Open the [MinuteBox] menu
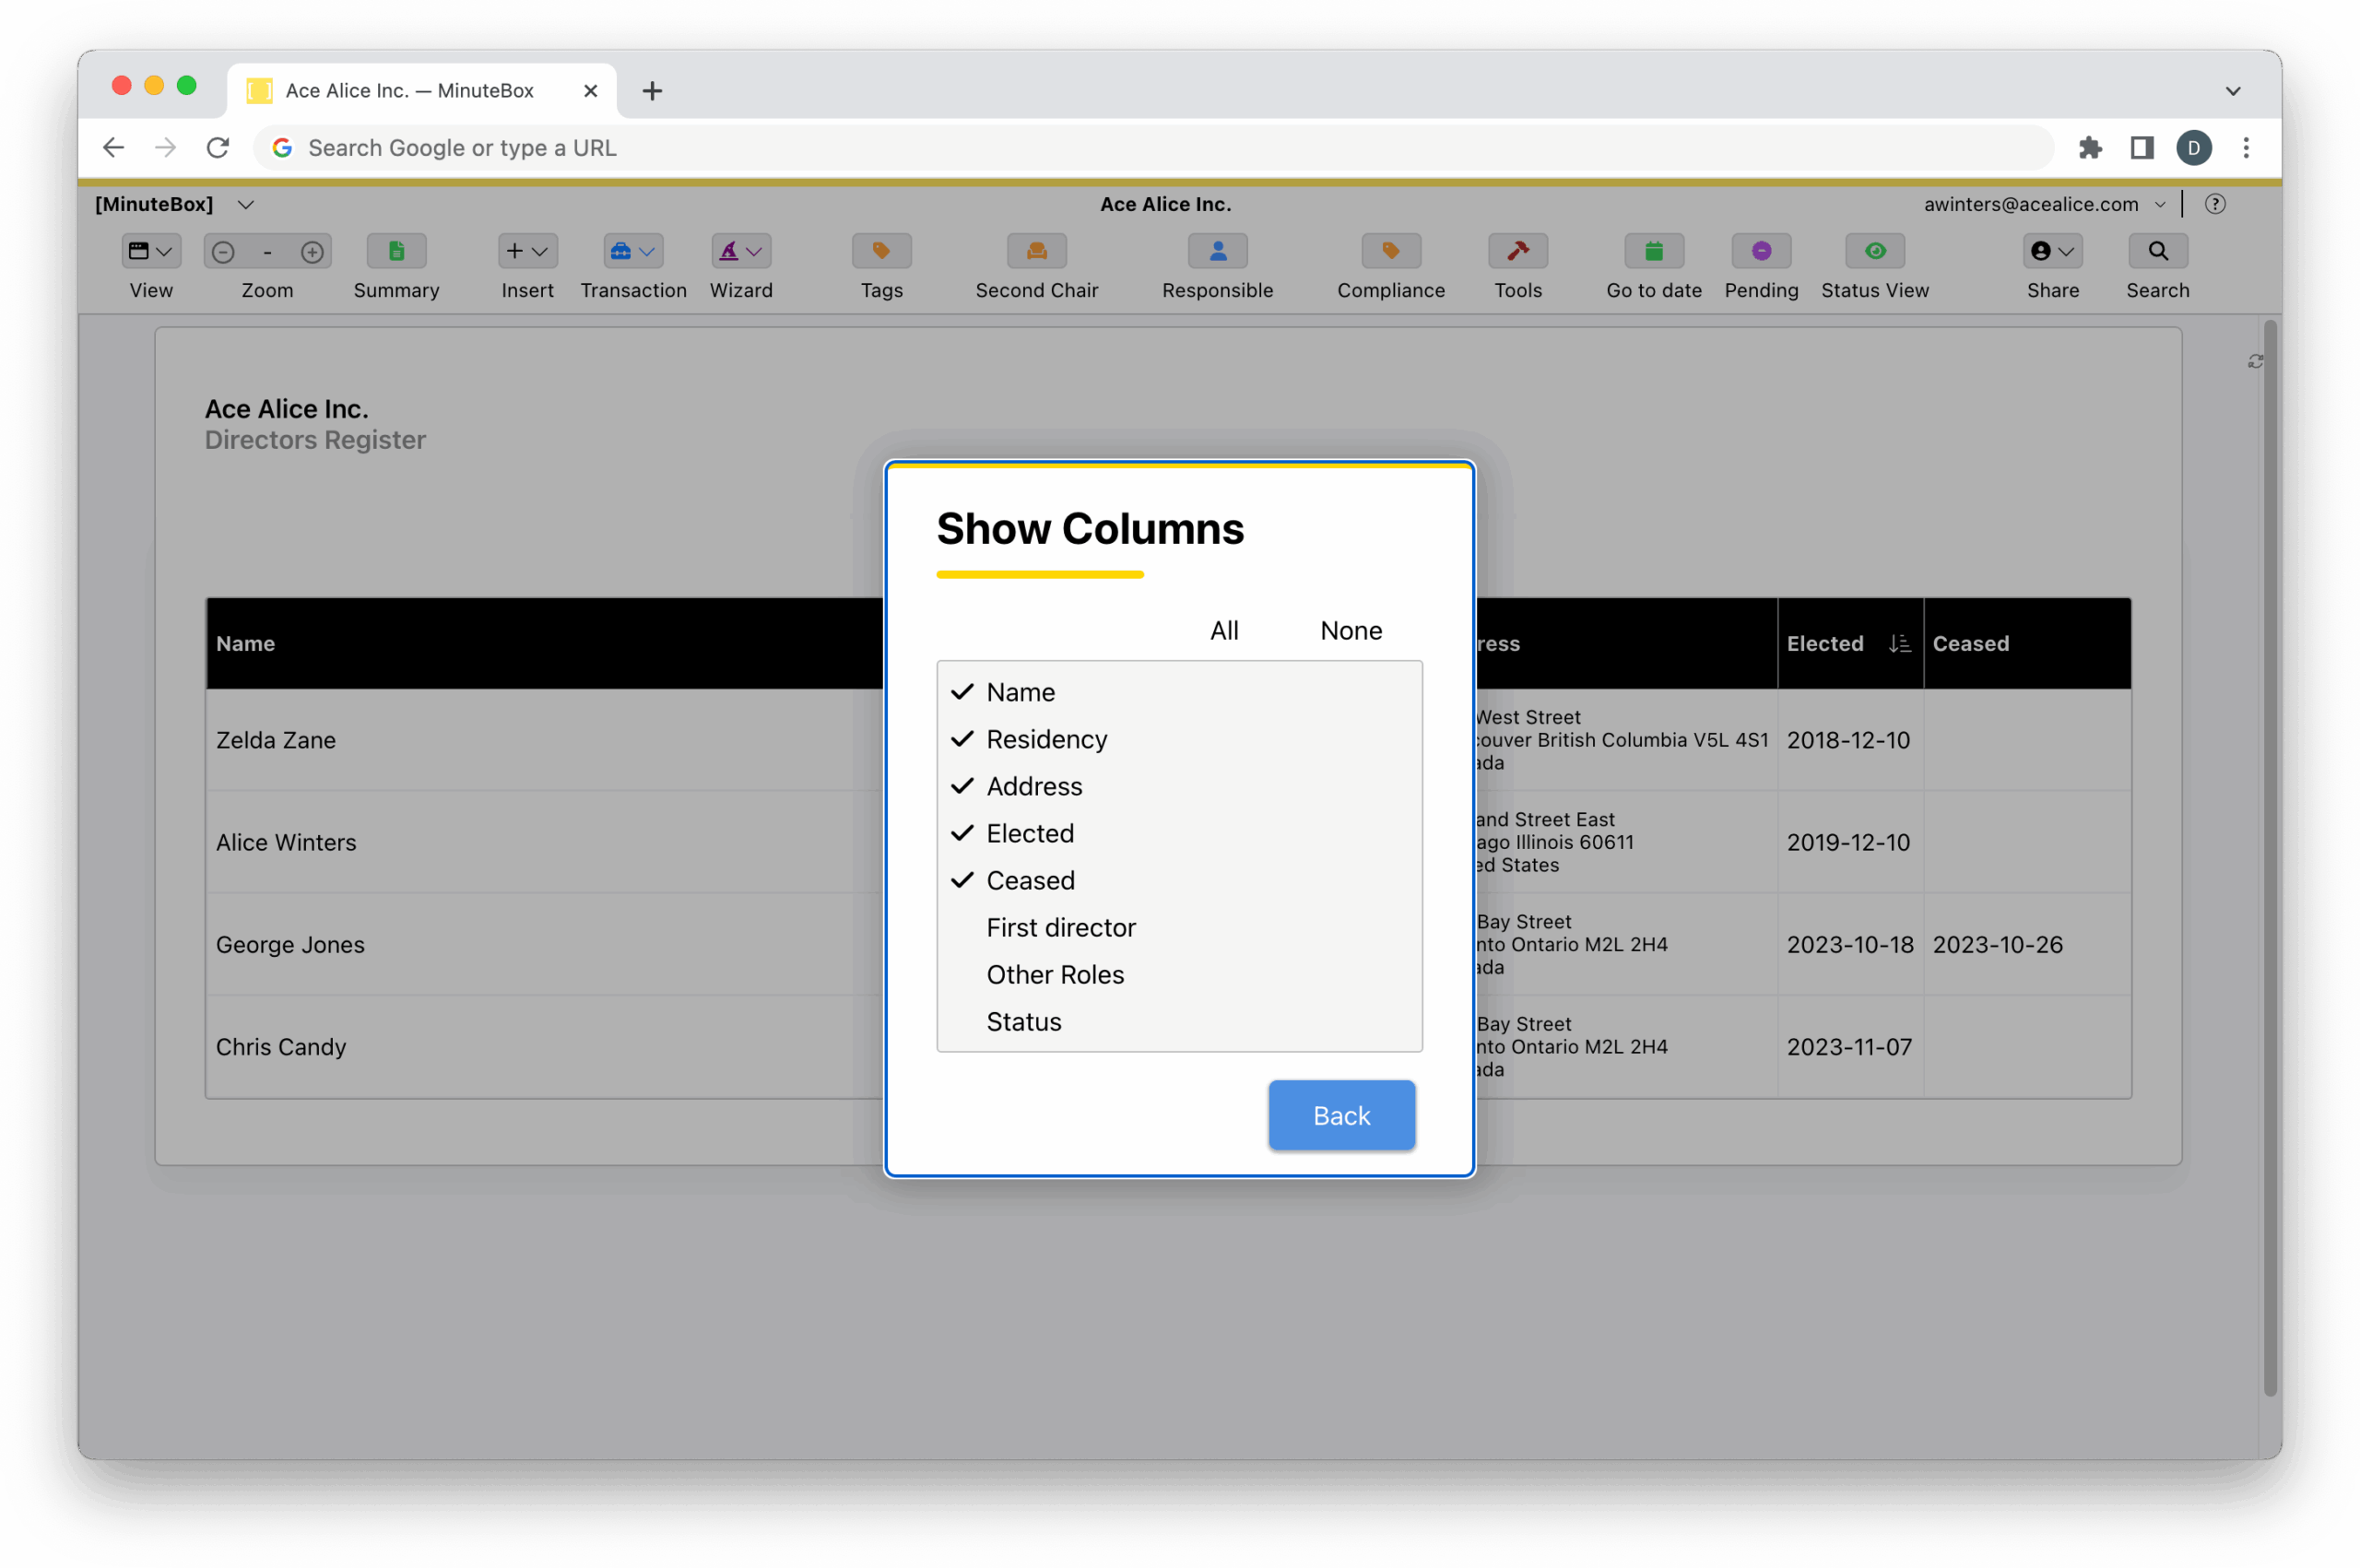Image resolution: width=2360 pixels, height=1568 pixels. (x=174, y=204)
